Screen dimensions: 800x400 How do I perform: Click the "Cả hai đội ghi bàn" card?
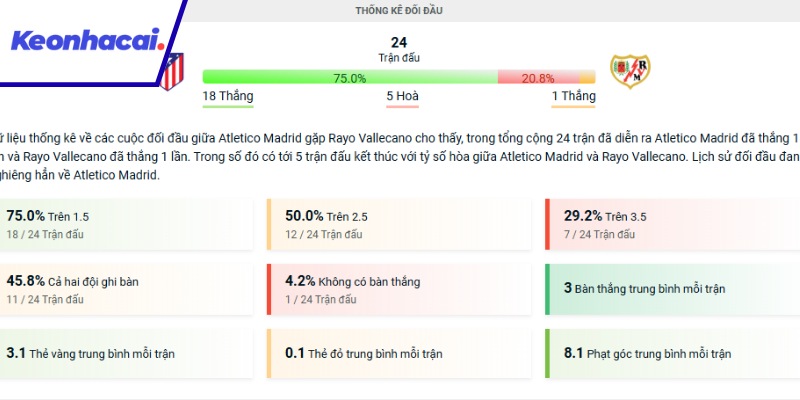point(127,290)
